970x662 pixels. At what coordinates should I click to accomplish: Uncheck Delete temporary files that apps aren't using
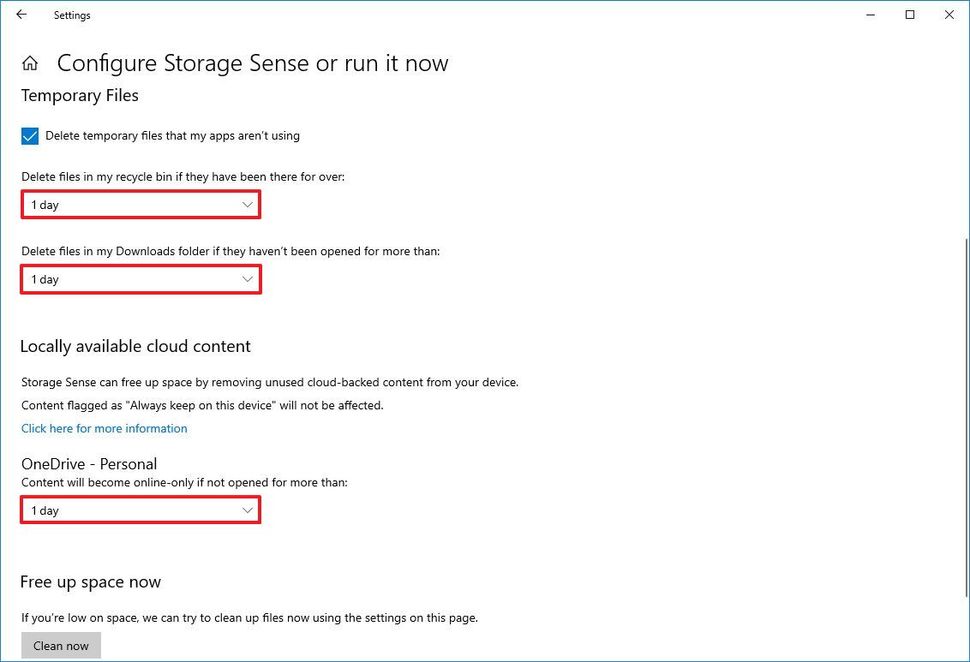tap(29, 135)
